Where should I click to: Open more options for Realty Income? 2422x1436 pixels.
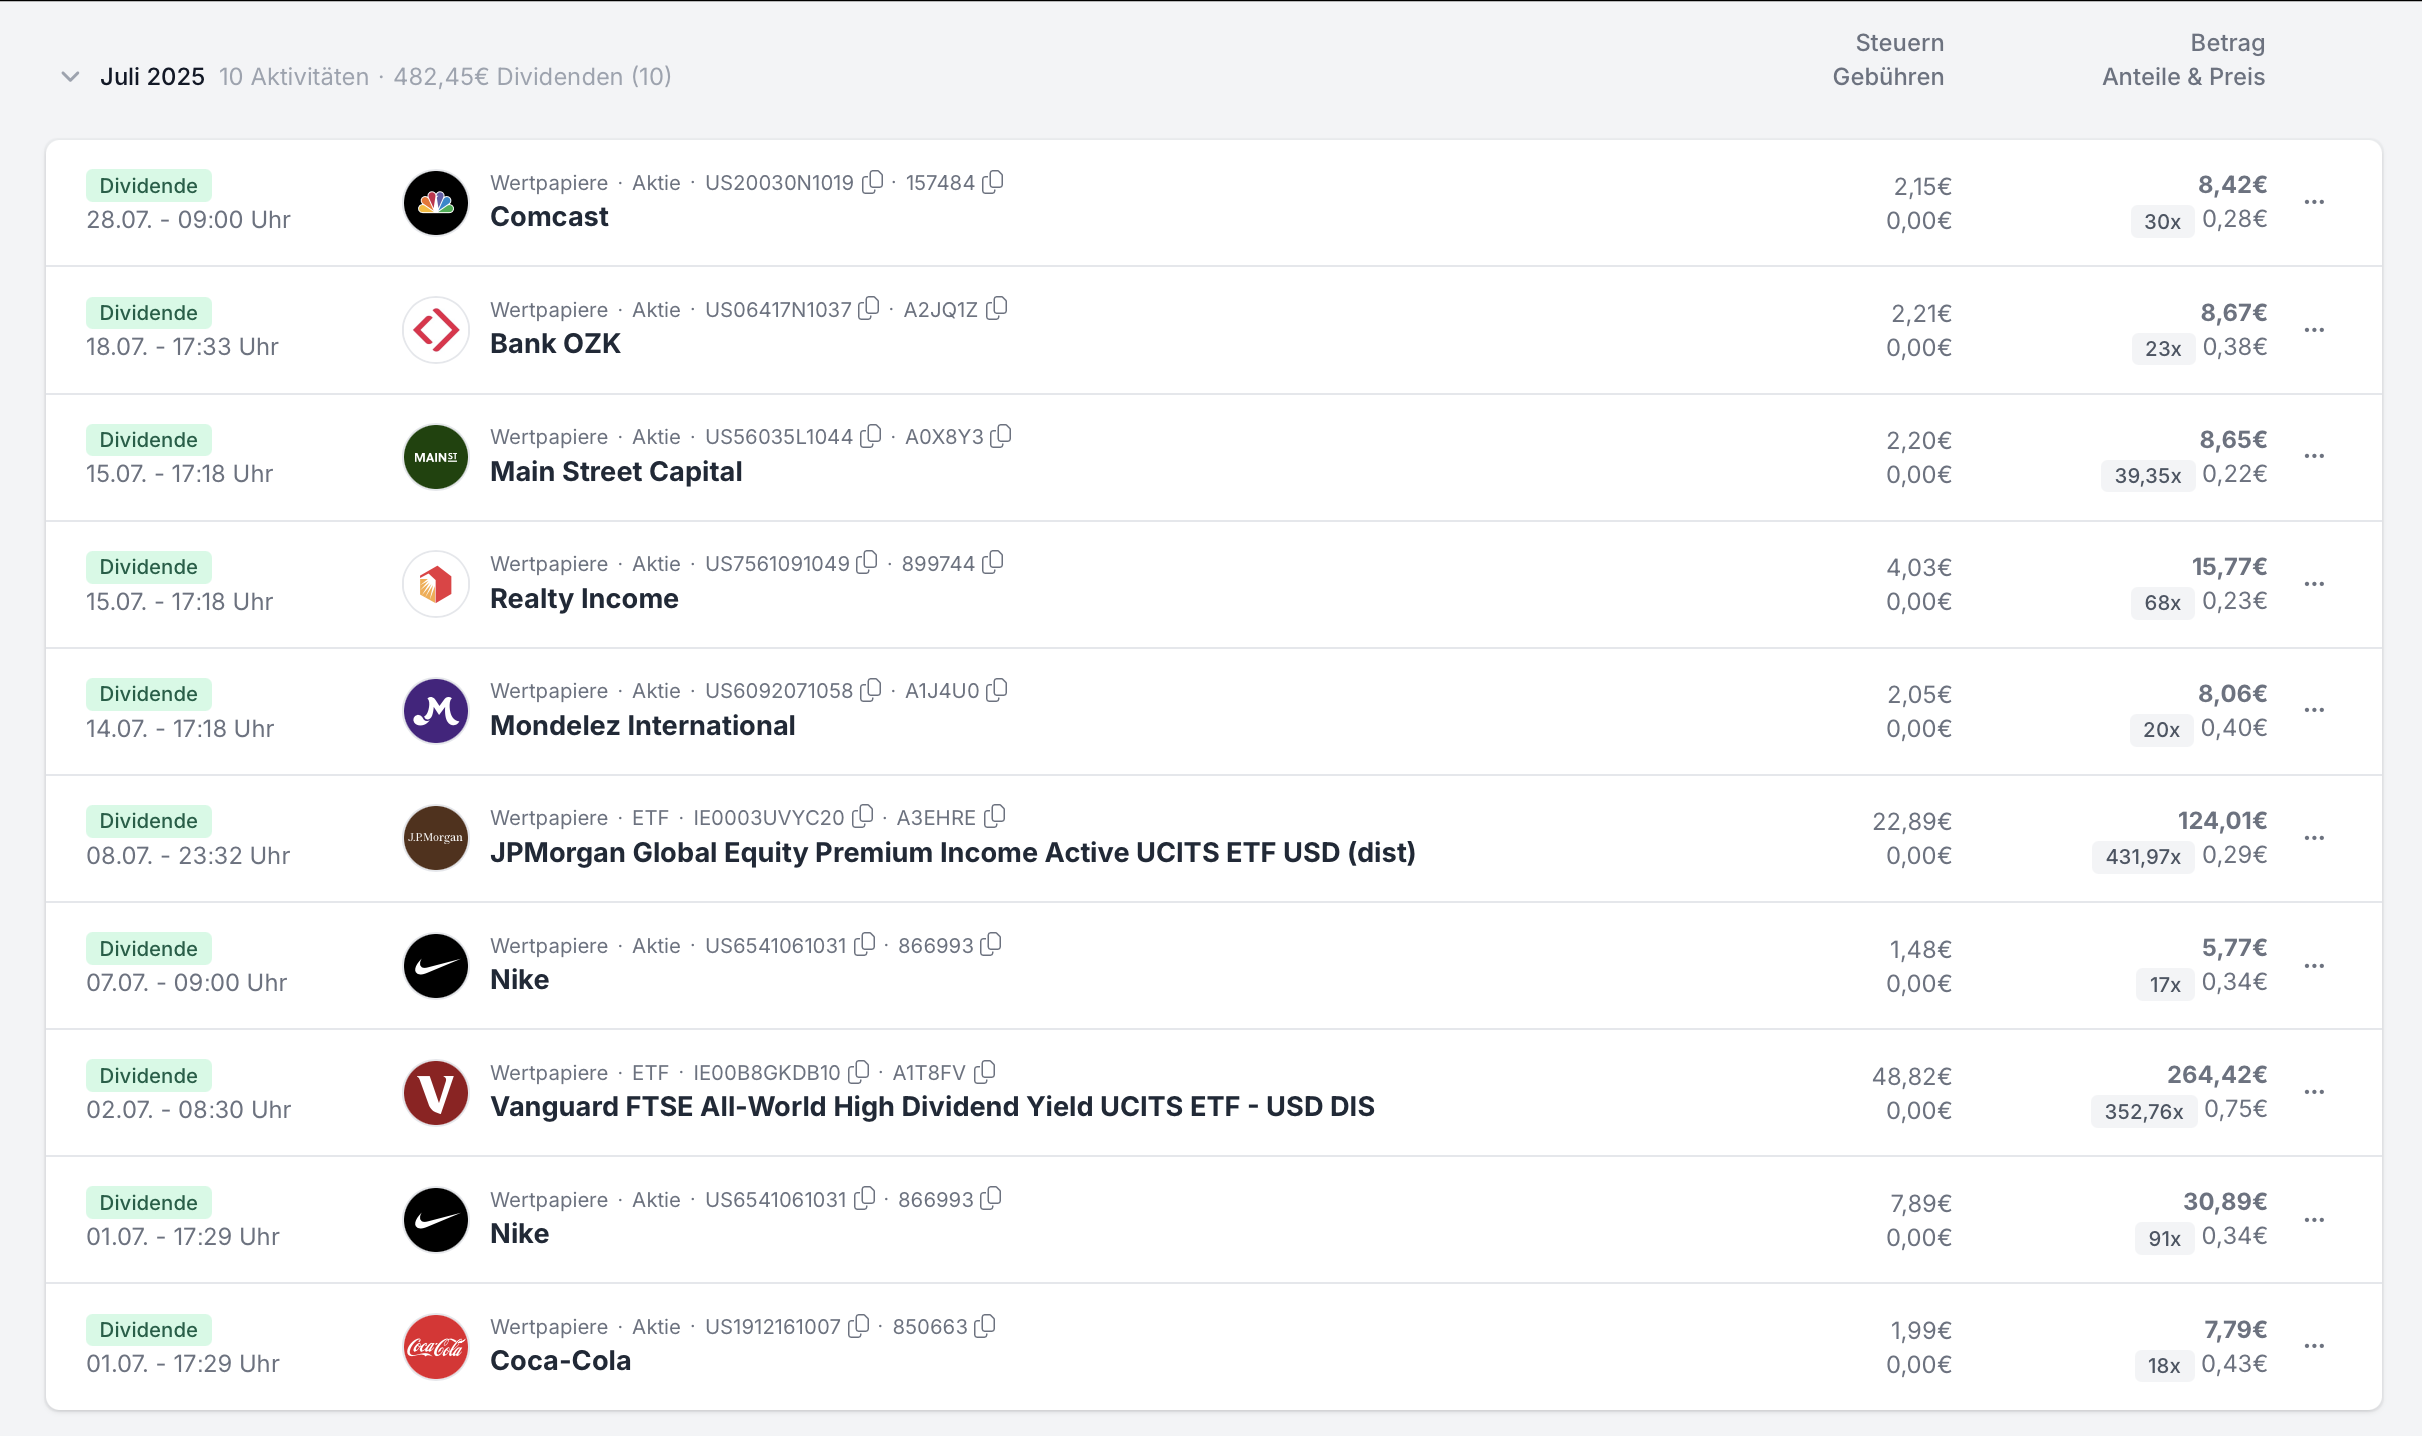coord(2314,584)
